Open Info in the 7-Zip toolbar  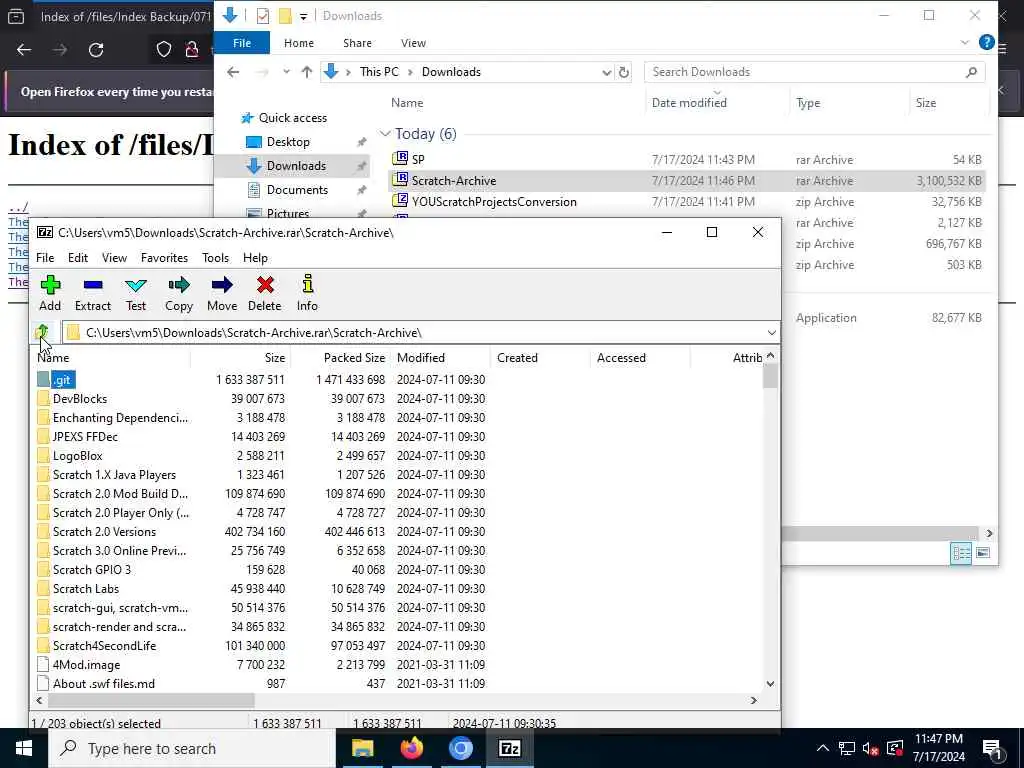tap(307, 293)
